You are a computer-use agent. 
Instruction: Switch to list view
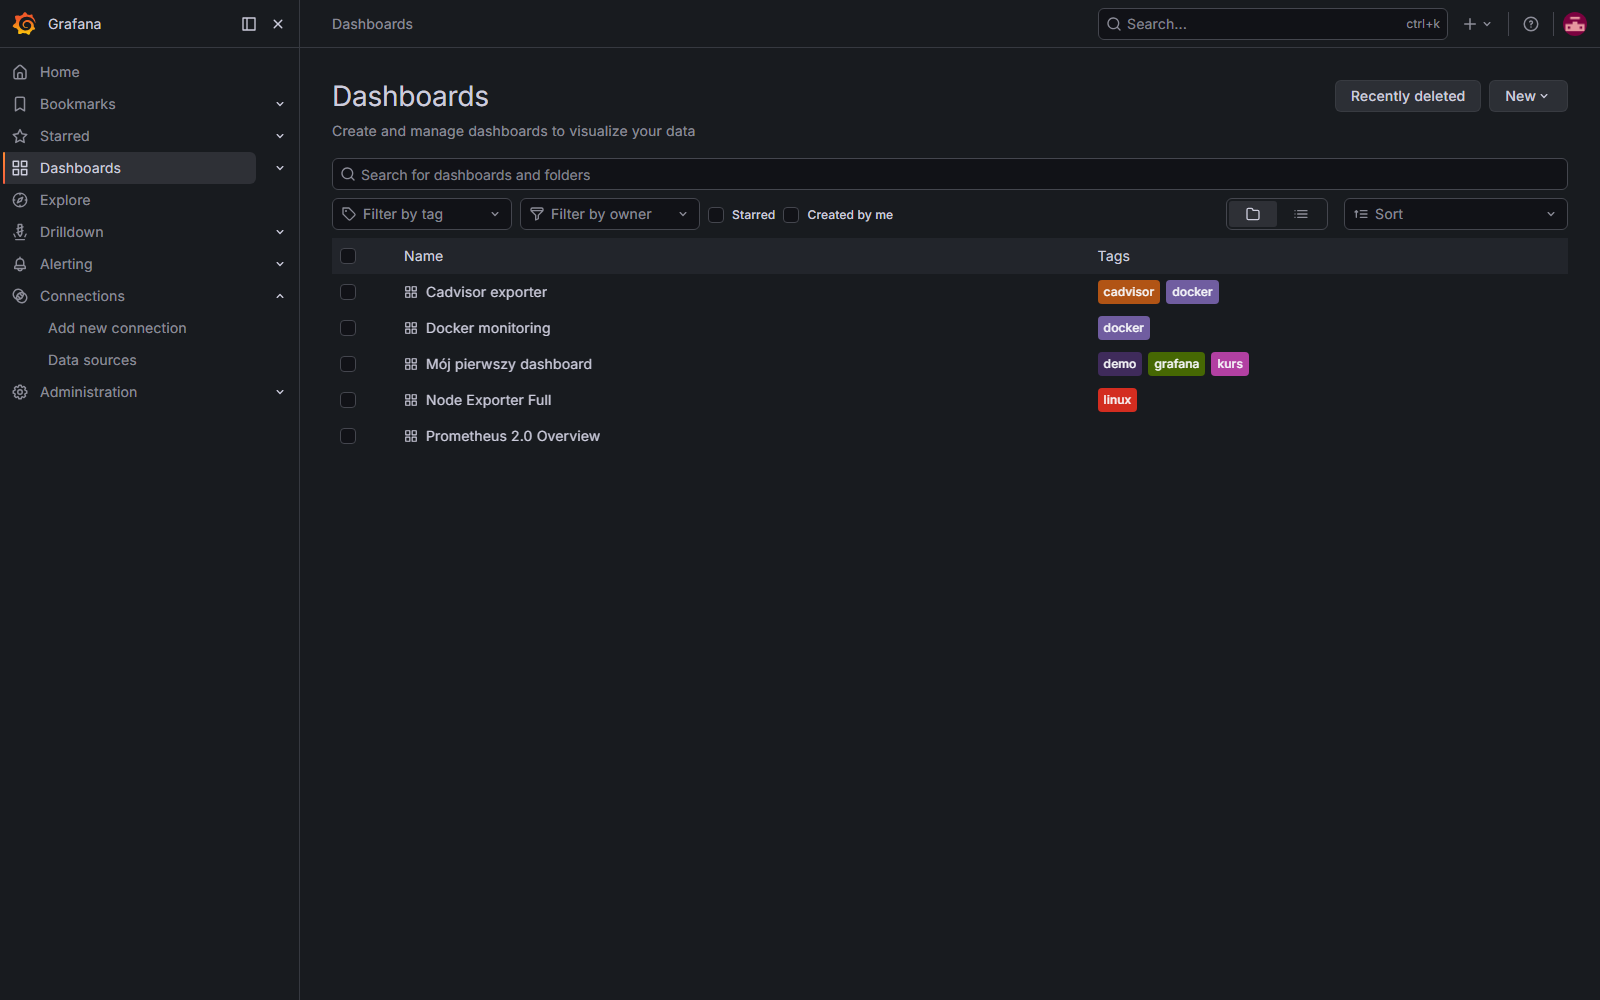1301,214
